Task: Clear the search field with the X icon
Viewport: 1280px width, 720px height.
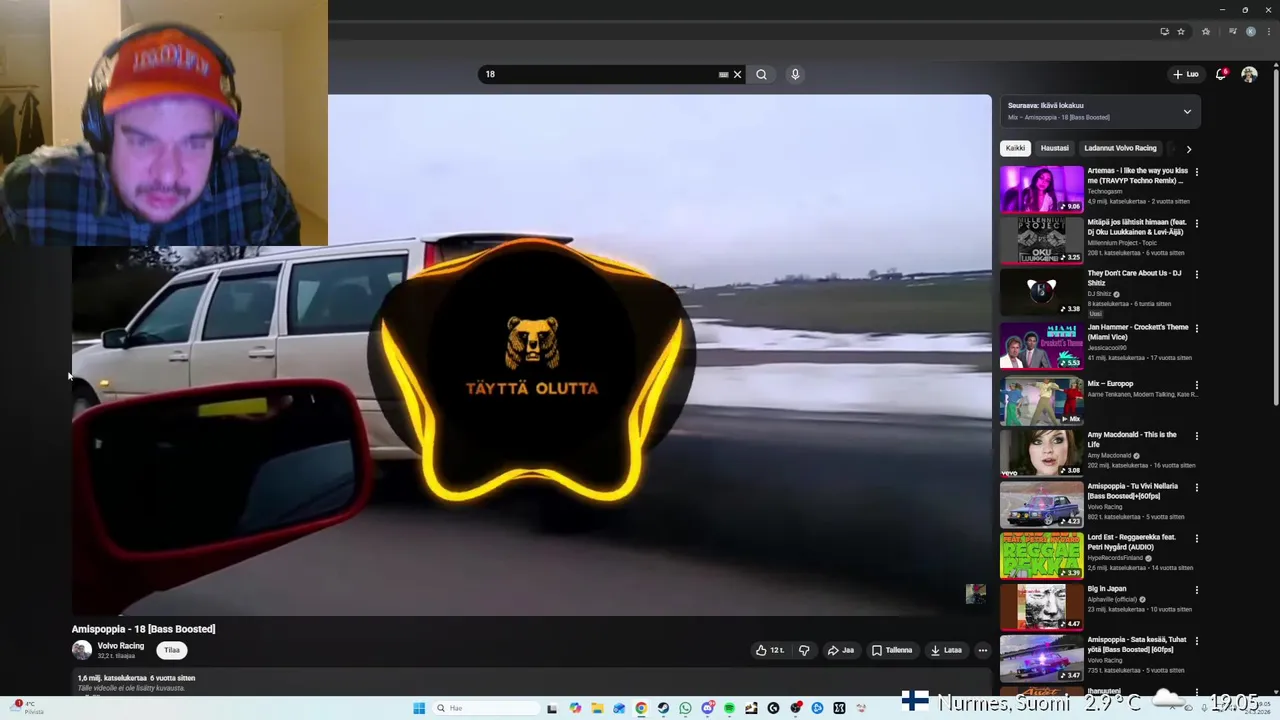Action: [x=738, y=74]
